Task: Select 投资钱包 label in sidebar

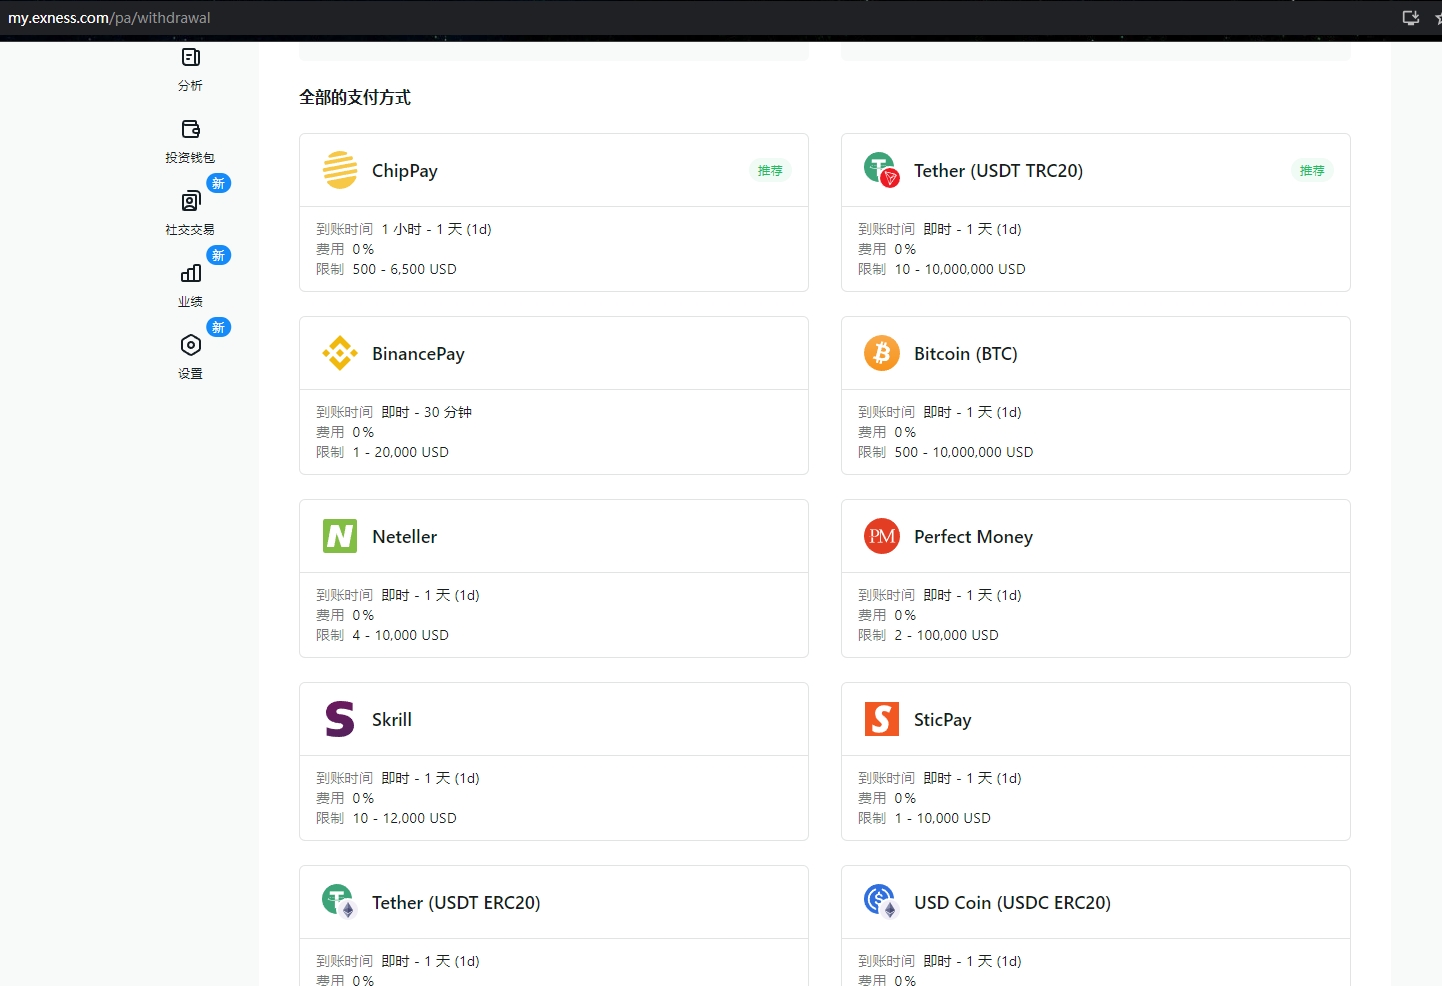Action: coord(190,158)
